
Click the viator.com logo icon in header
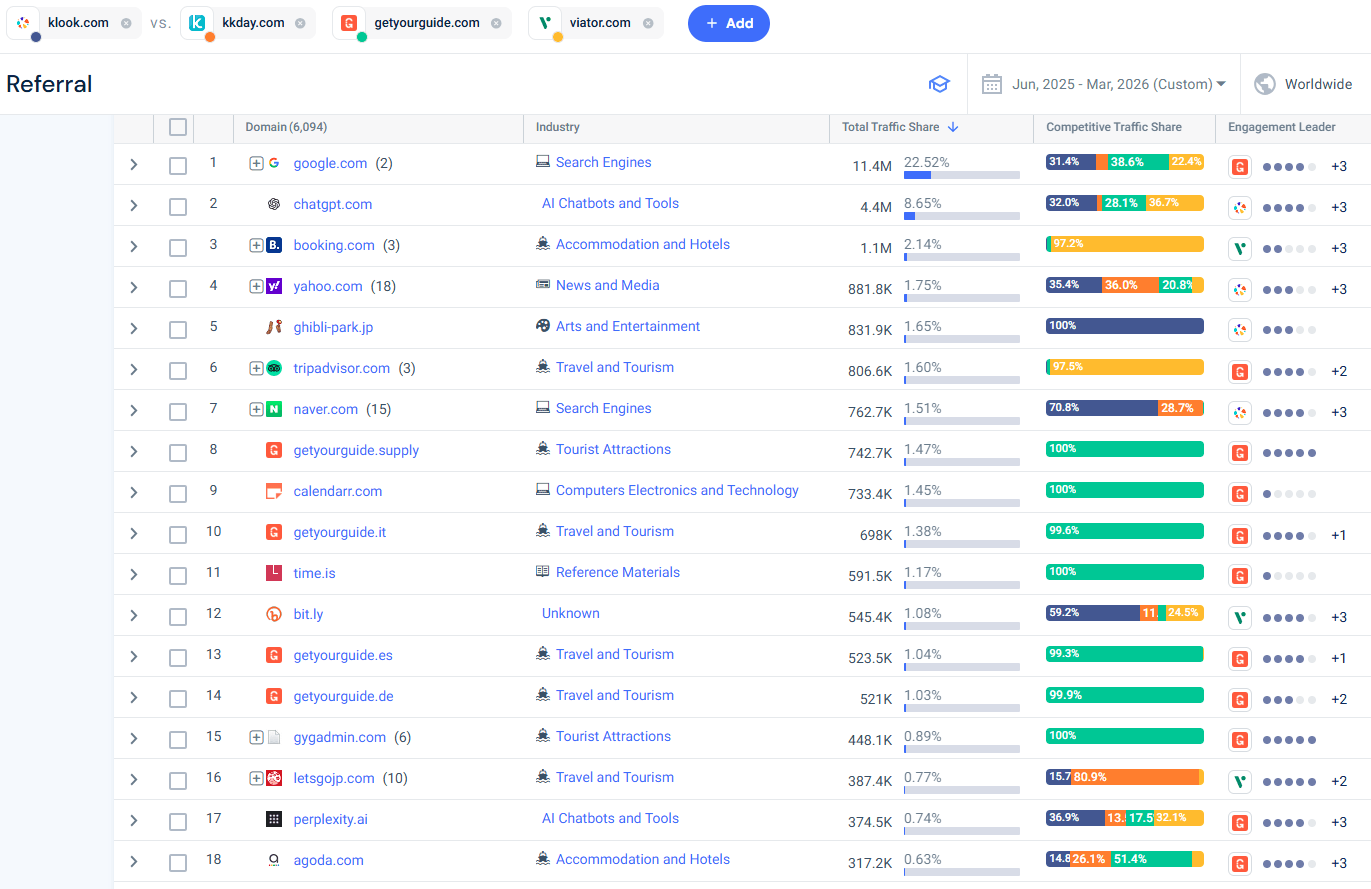point(545,22)
